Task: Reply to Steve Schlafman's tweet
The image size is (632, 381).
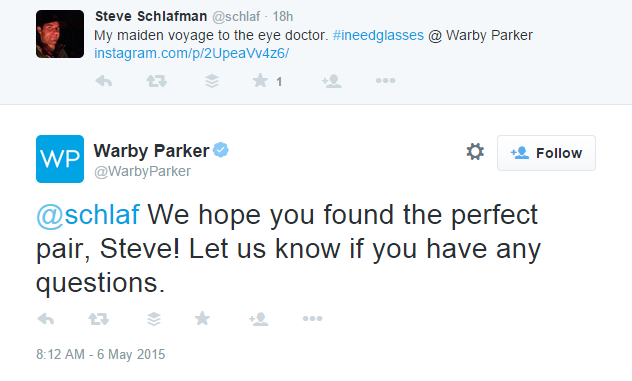Action: point(104,81)
